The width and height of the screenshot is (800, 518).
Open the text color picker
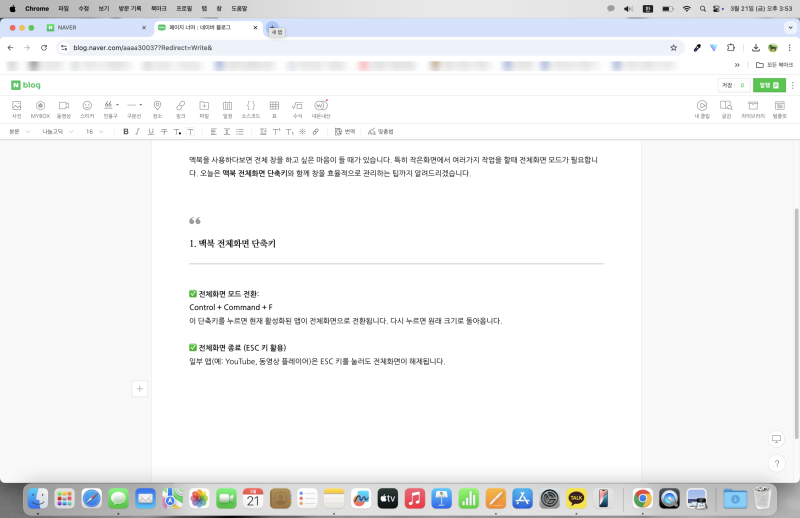[x=177, y=132]
